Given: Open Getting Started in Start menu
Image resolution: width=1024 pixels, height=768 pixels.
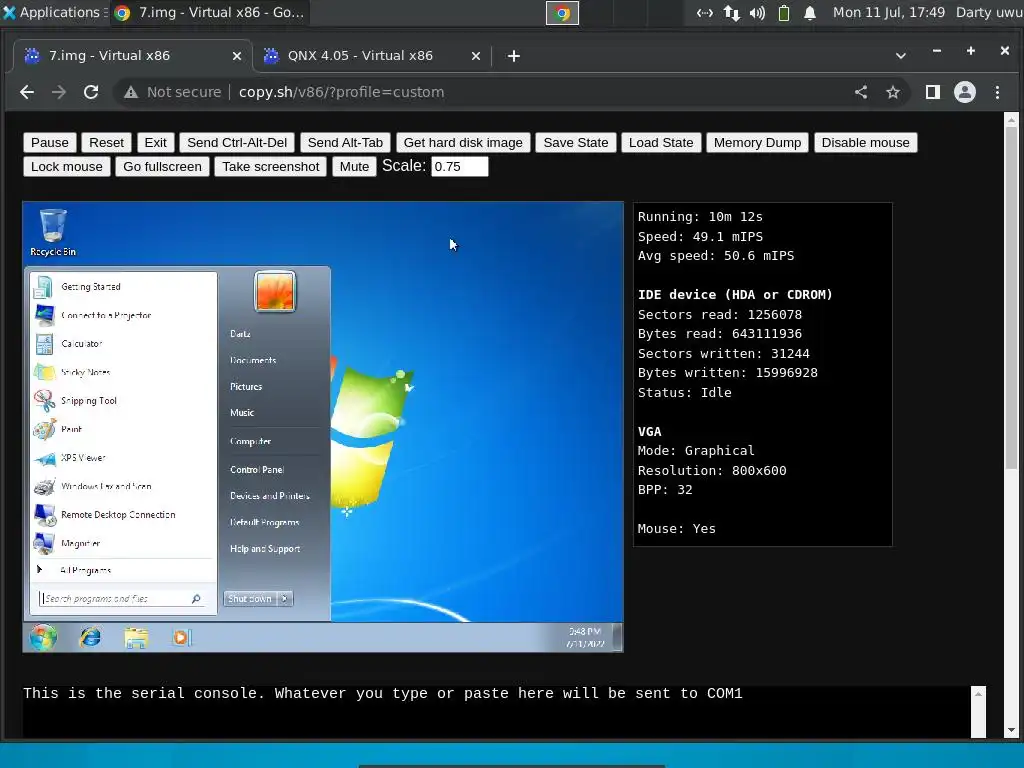Looking at the screenshot, I should point(123,287).
